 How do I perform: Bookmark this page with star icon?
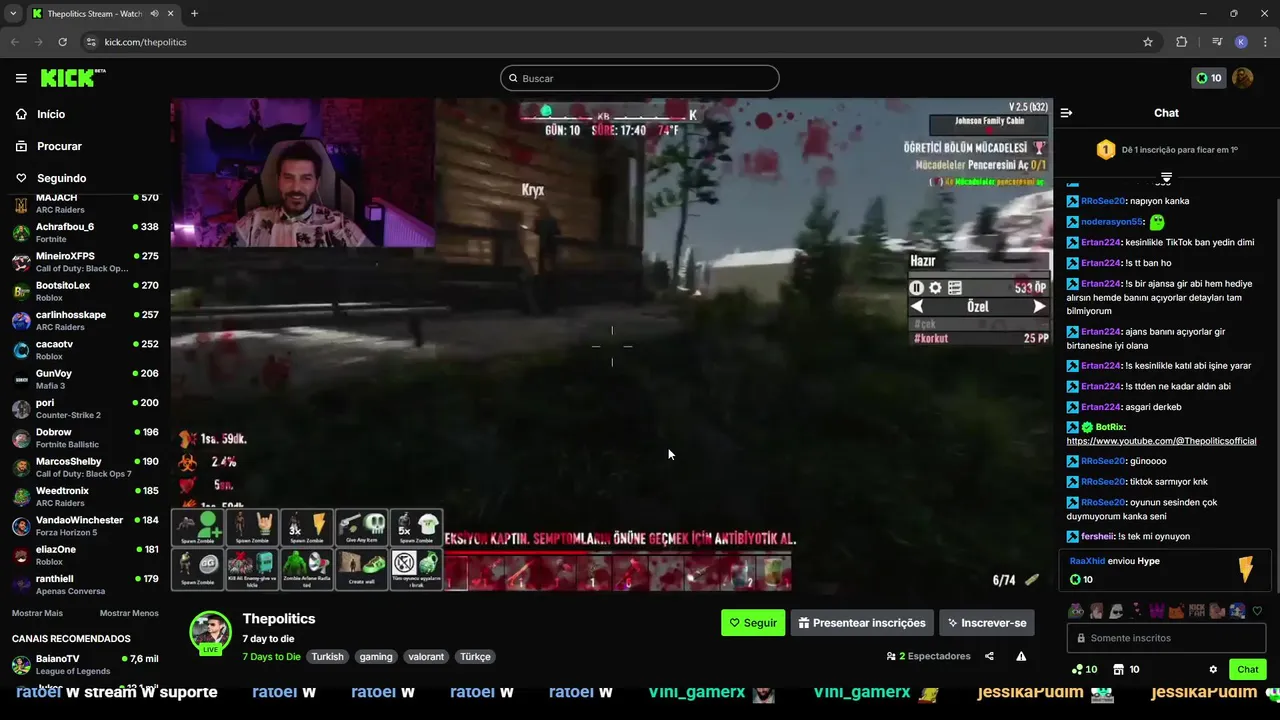click(x=1148, y=42)
